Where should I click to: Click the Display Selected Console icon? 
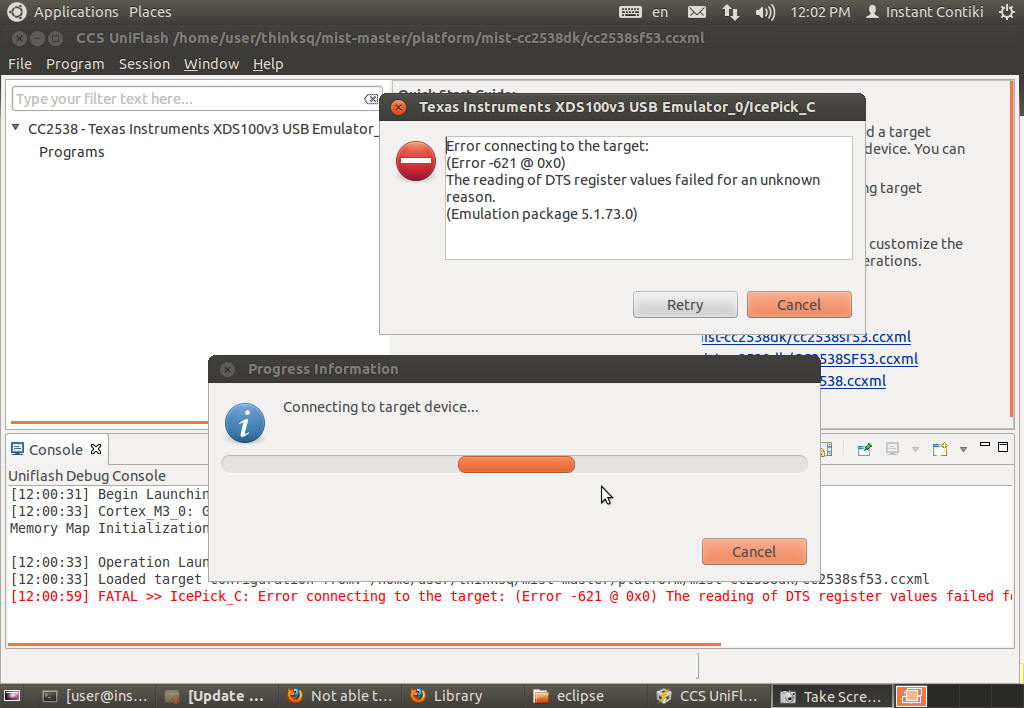point(892,449)
